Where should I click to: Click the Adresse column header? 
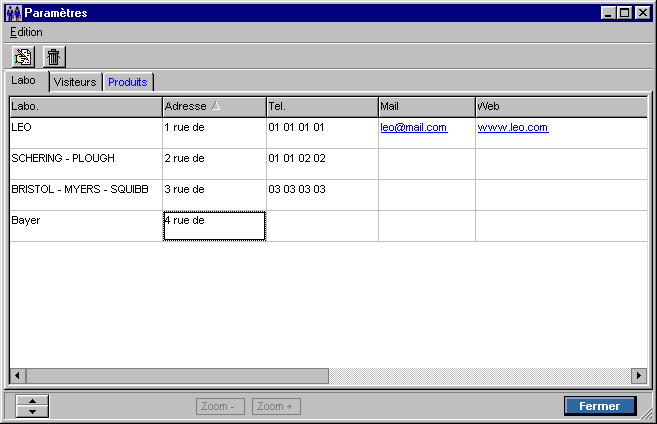[x=214, y=107]
